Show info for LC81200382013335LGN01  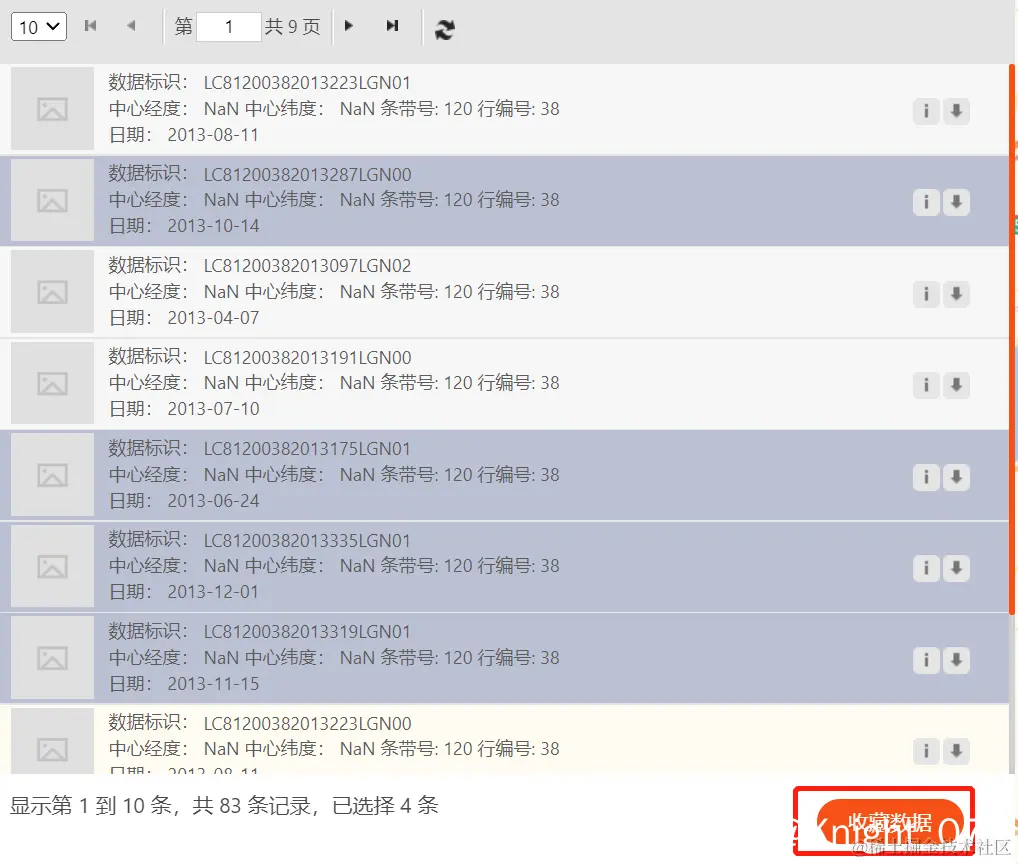click(x=926, y=568)
